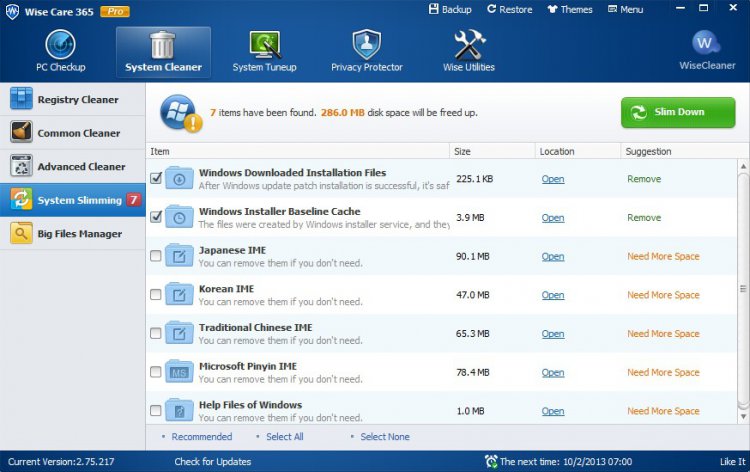Check the Traditional Chinese IME checkbox

point(155,333)
